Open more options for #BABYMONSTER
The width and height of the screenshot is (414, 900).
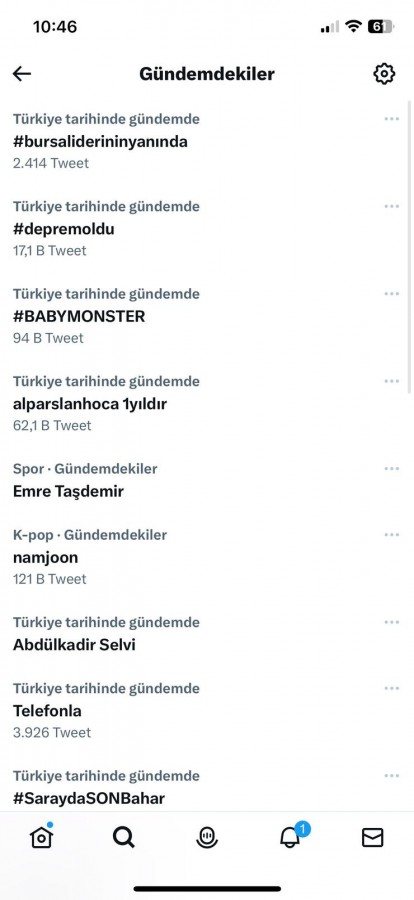[x=392, y=294]
